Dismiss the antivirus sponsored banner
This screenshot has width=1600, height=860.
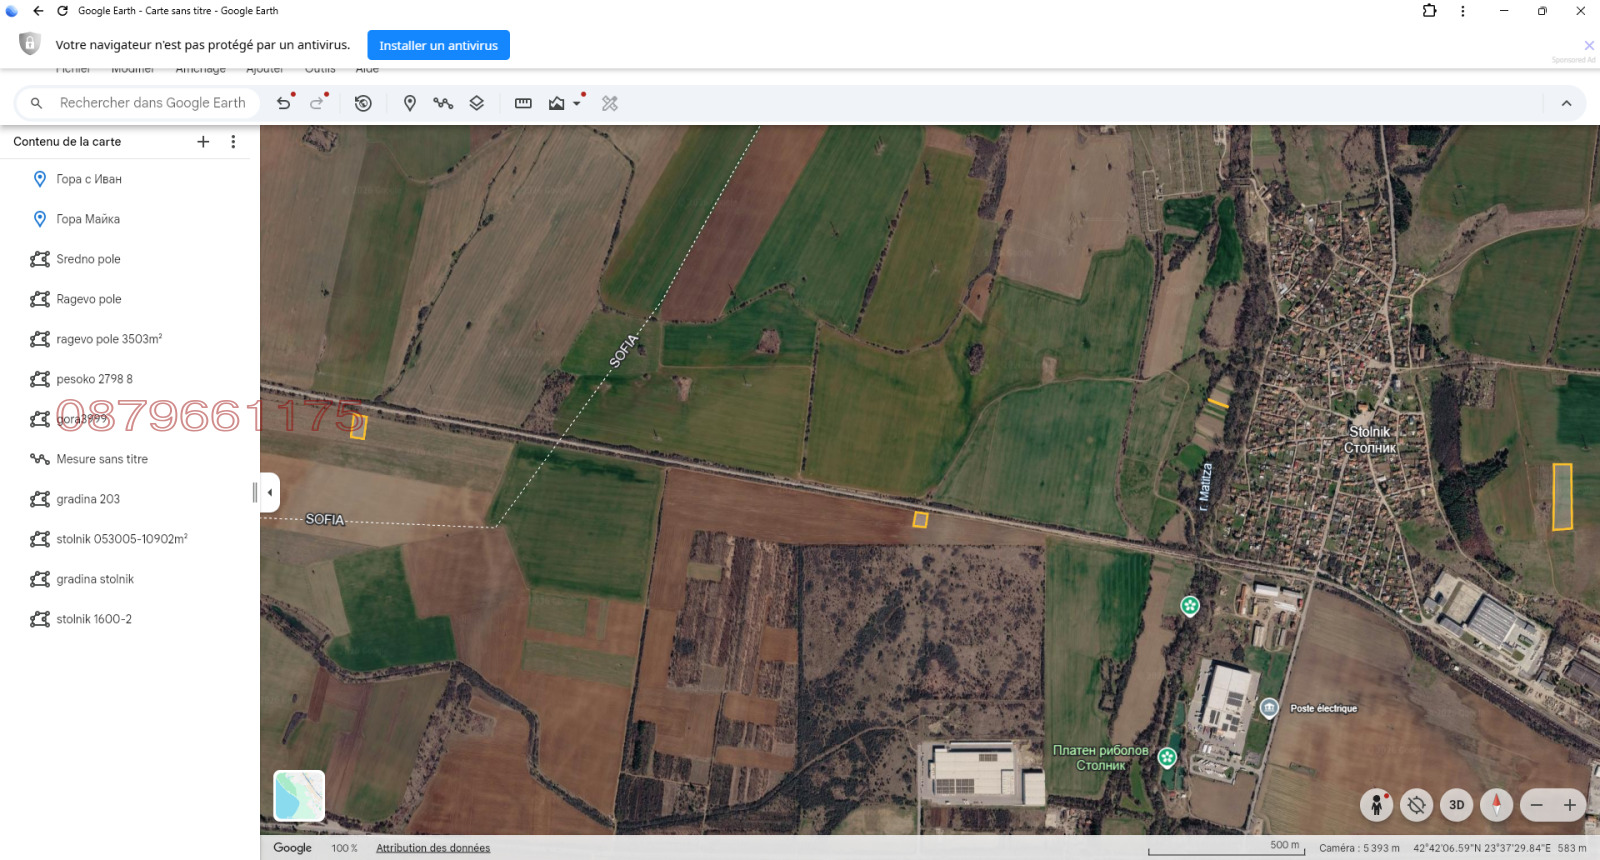1589,45
